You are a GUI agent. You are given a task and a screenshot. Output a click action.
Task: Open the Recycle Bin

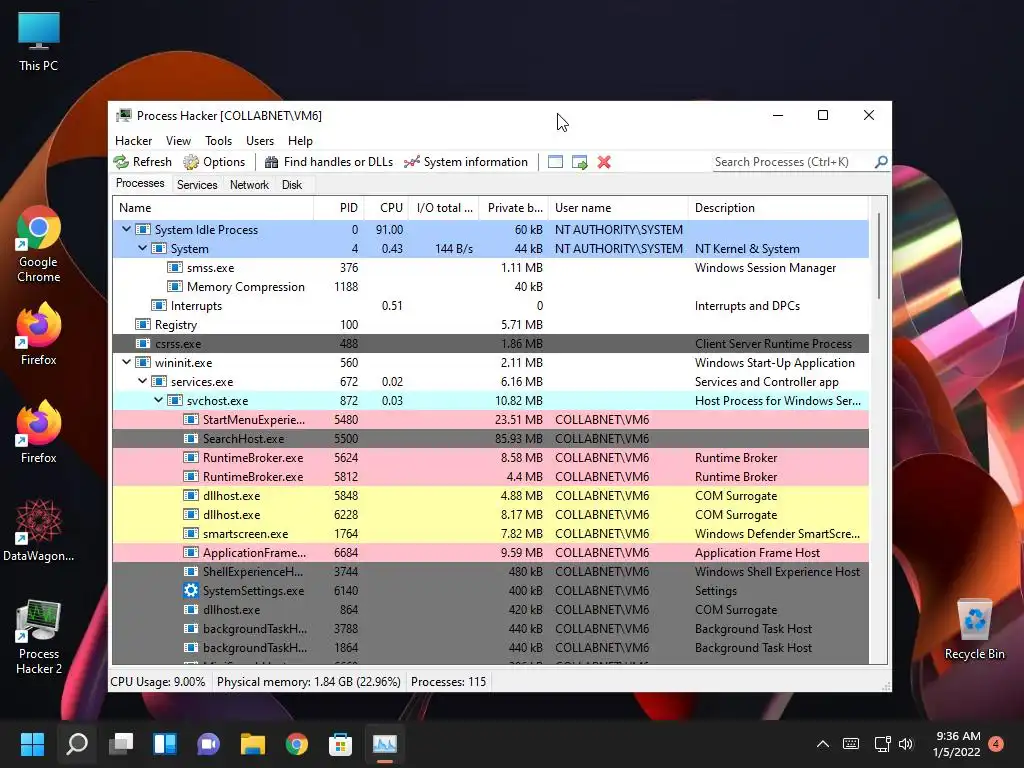[974, 629]
